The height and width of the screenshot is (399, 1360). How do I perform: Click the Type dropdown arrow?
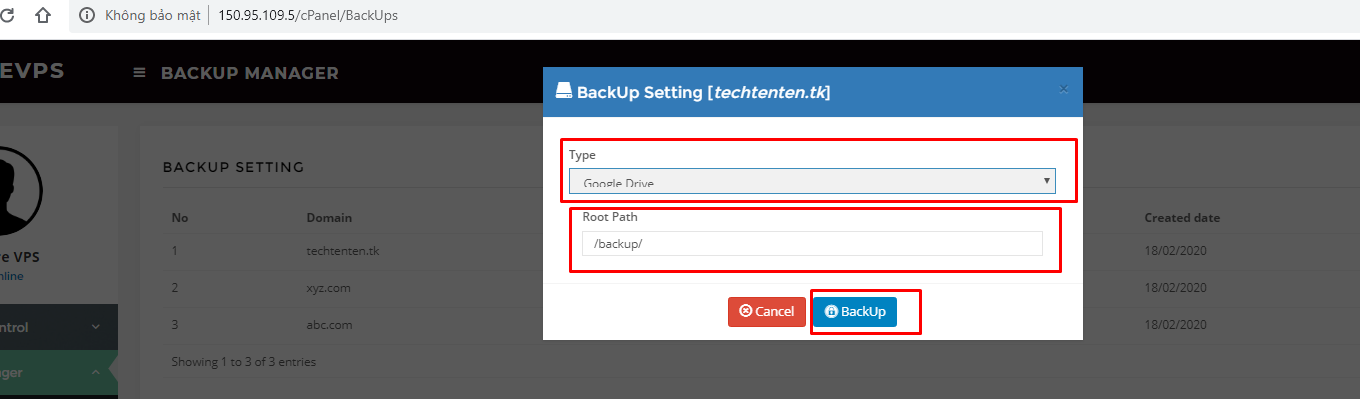pos(1047,181)
